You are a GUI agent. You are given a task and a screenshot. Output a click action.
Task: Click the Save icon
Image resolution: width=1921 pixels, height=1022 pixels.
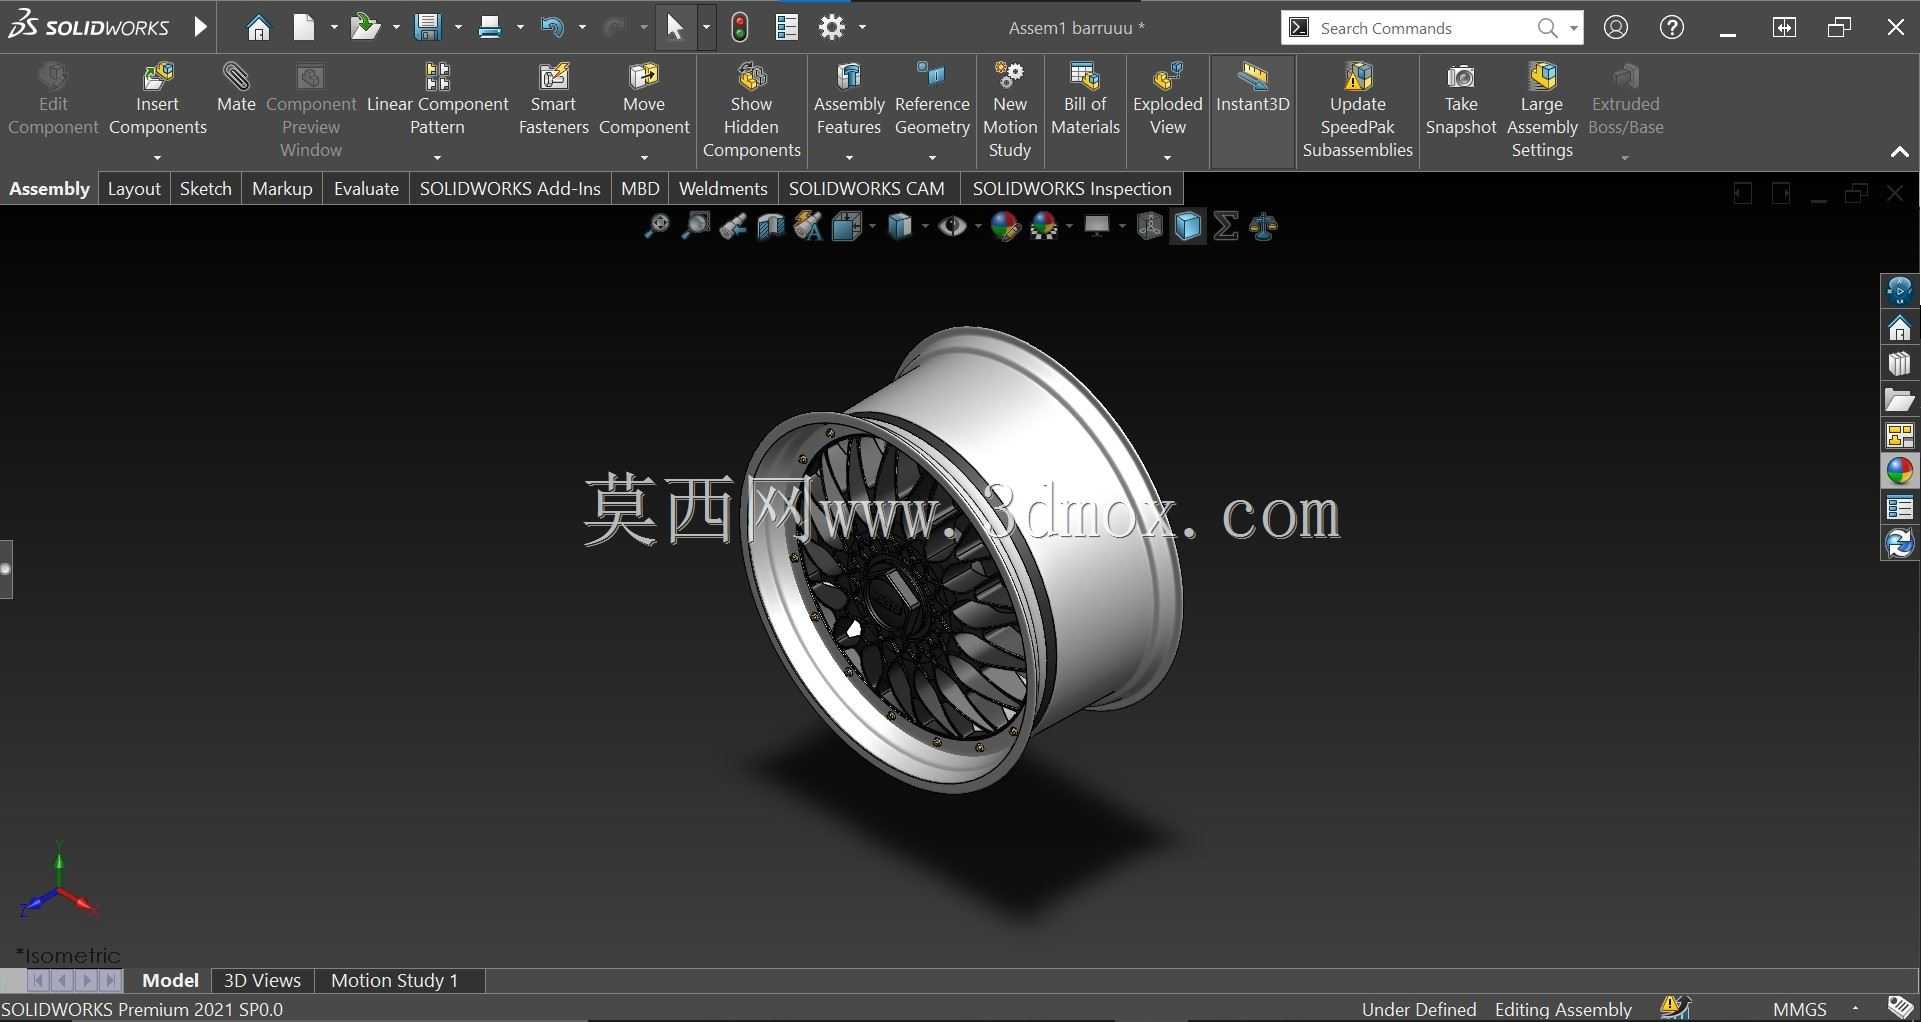coord(428,27)
